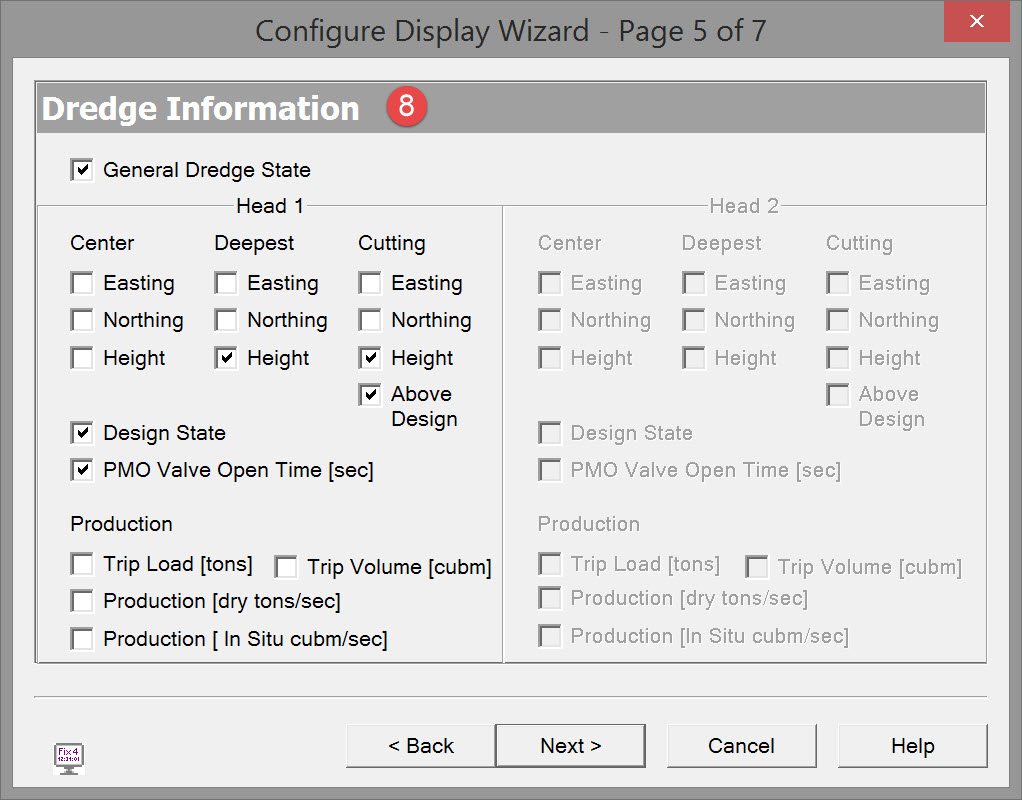The height and width of the screenshot is (800, 1022).
Task: Enable Head 1 Center Easting checkbox
Action: (82, 283)
